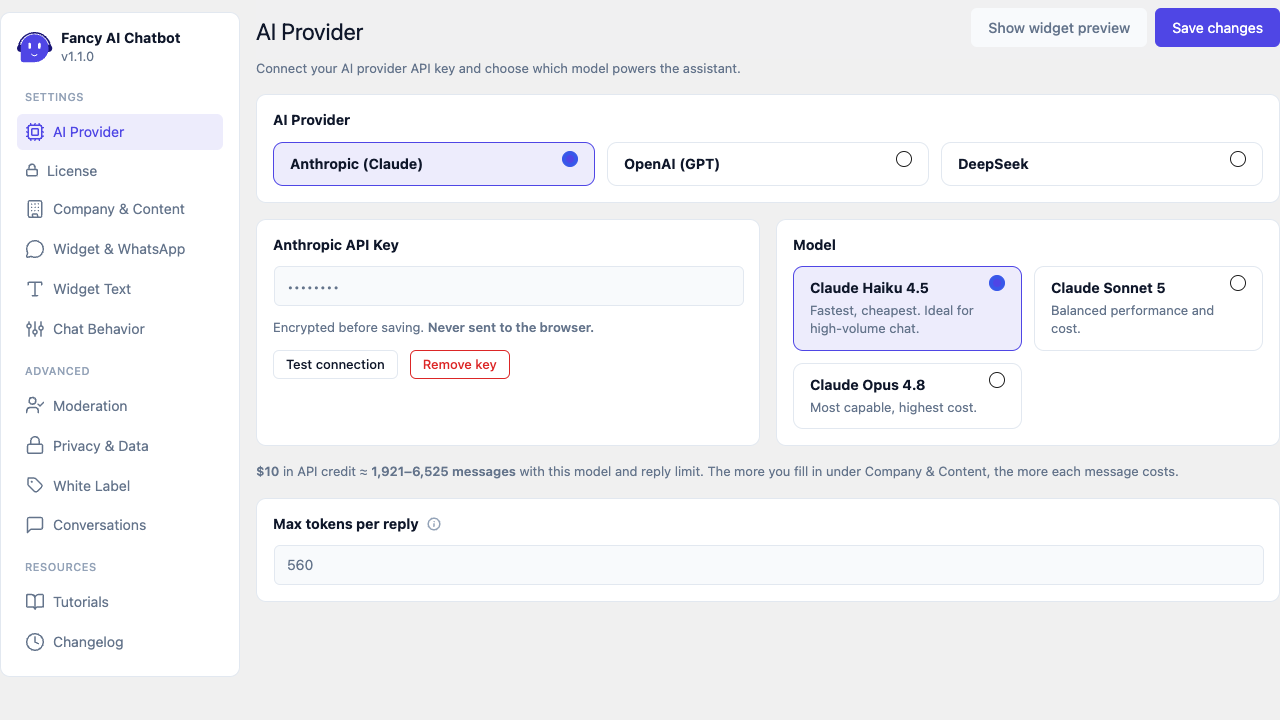Open Widget & WhatsApp settings
1280x720 pixels.
point(120,249)
